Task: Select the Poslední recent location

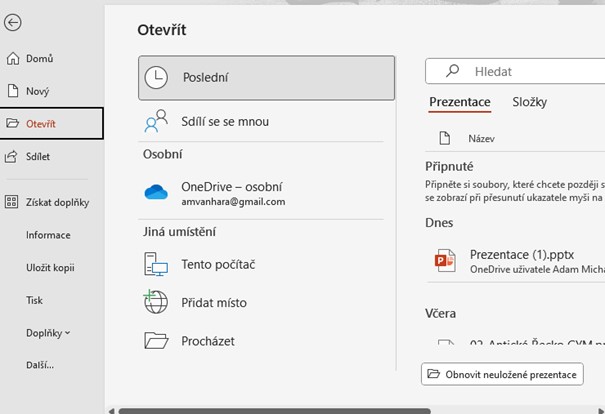Action: (x=267, y=78)
